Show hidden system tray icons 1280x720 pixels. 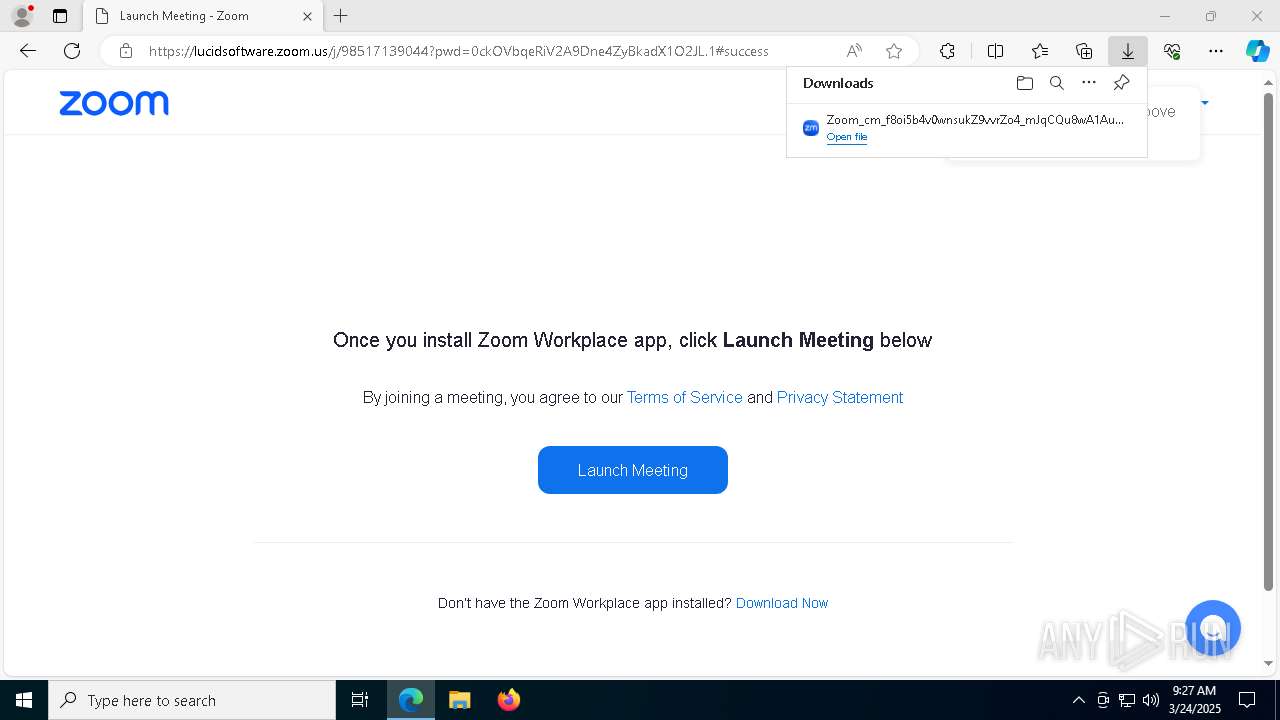(1078, 700)
